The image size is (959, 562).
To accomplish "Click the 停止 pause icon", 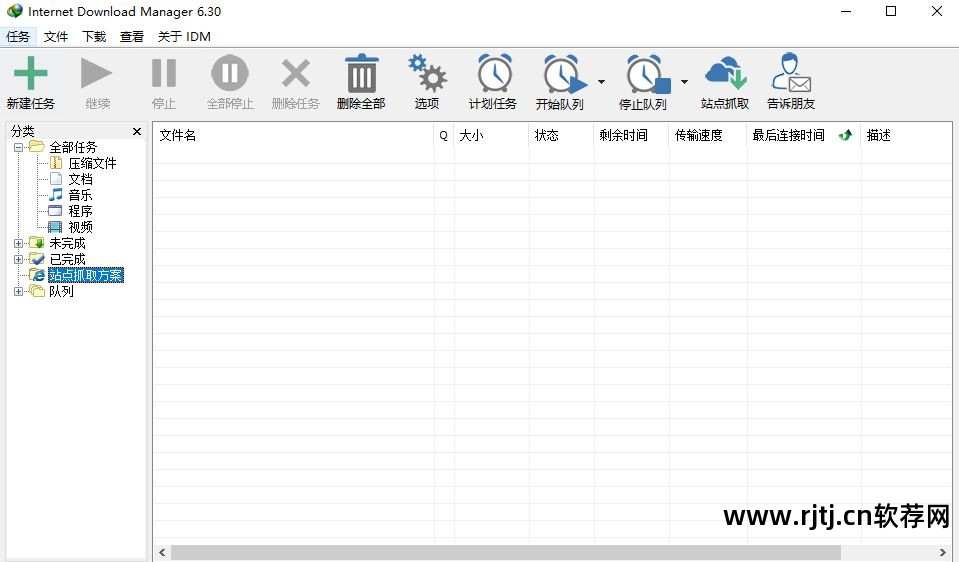I will coord(164,73).
